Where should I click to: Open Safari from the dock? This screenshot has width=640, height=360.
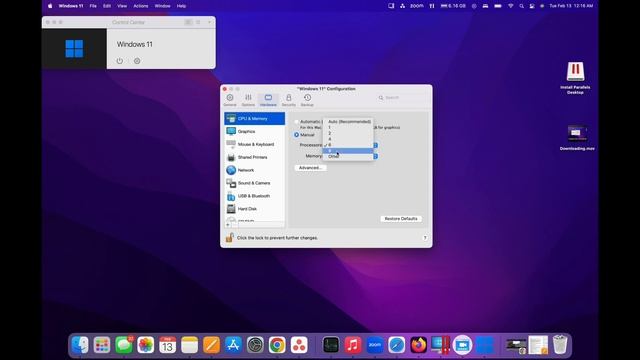(x=397, y=345)
